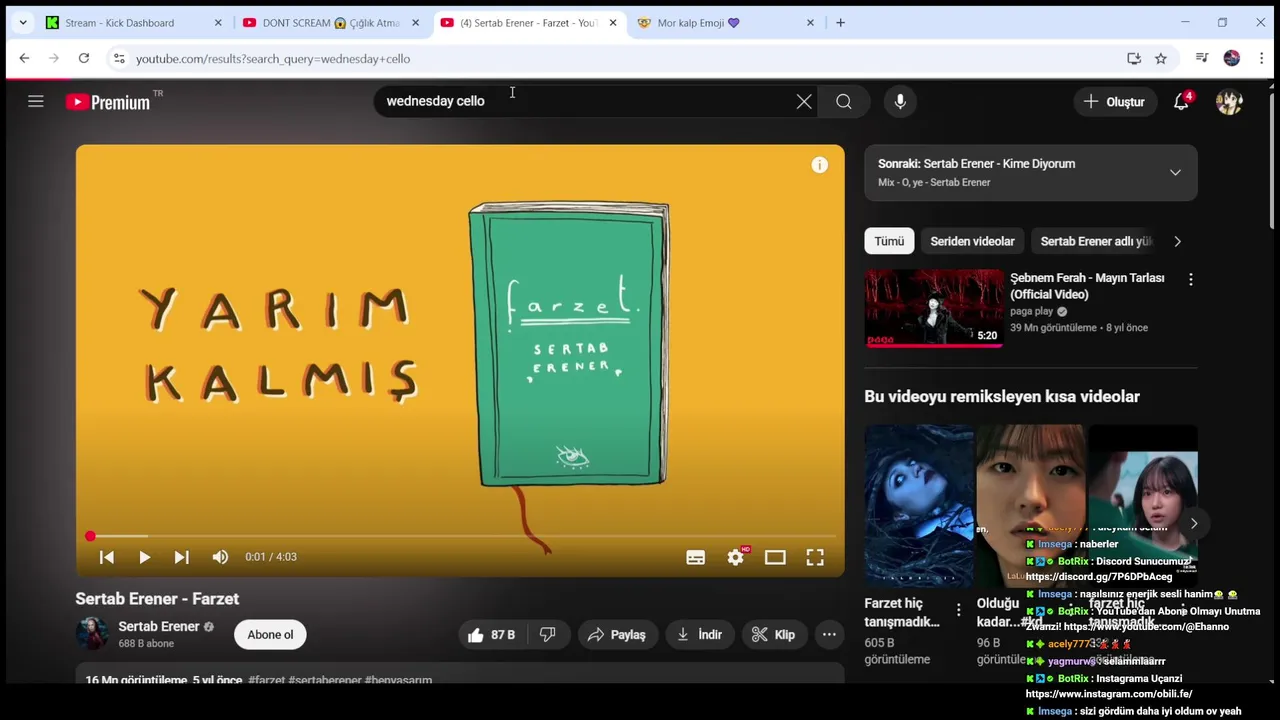Switch to Mor kalp Emoji tab
Viewport: 1280px width, 720px height.
[x=725, y=23]
